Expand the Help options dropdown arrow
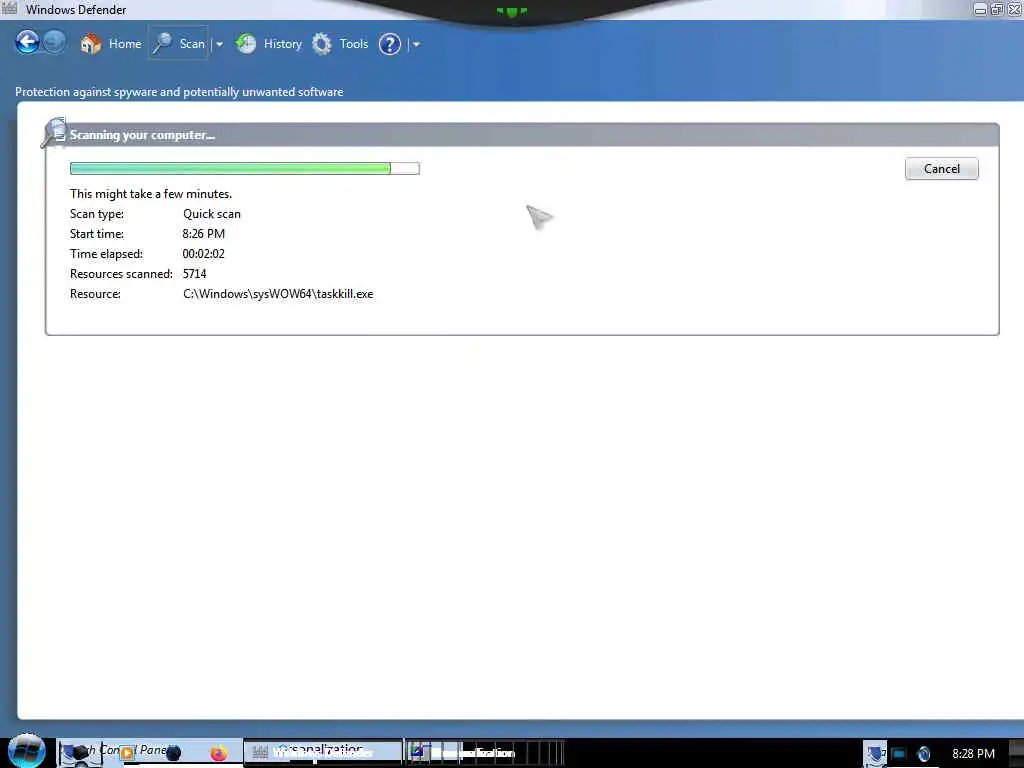1024x768 pixels. [x=416, y=44]
